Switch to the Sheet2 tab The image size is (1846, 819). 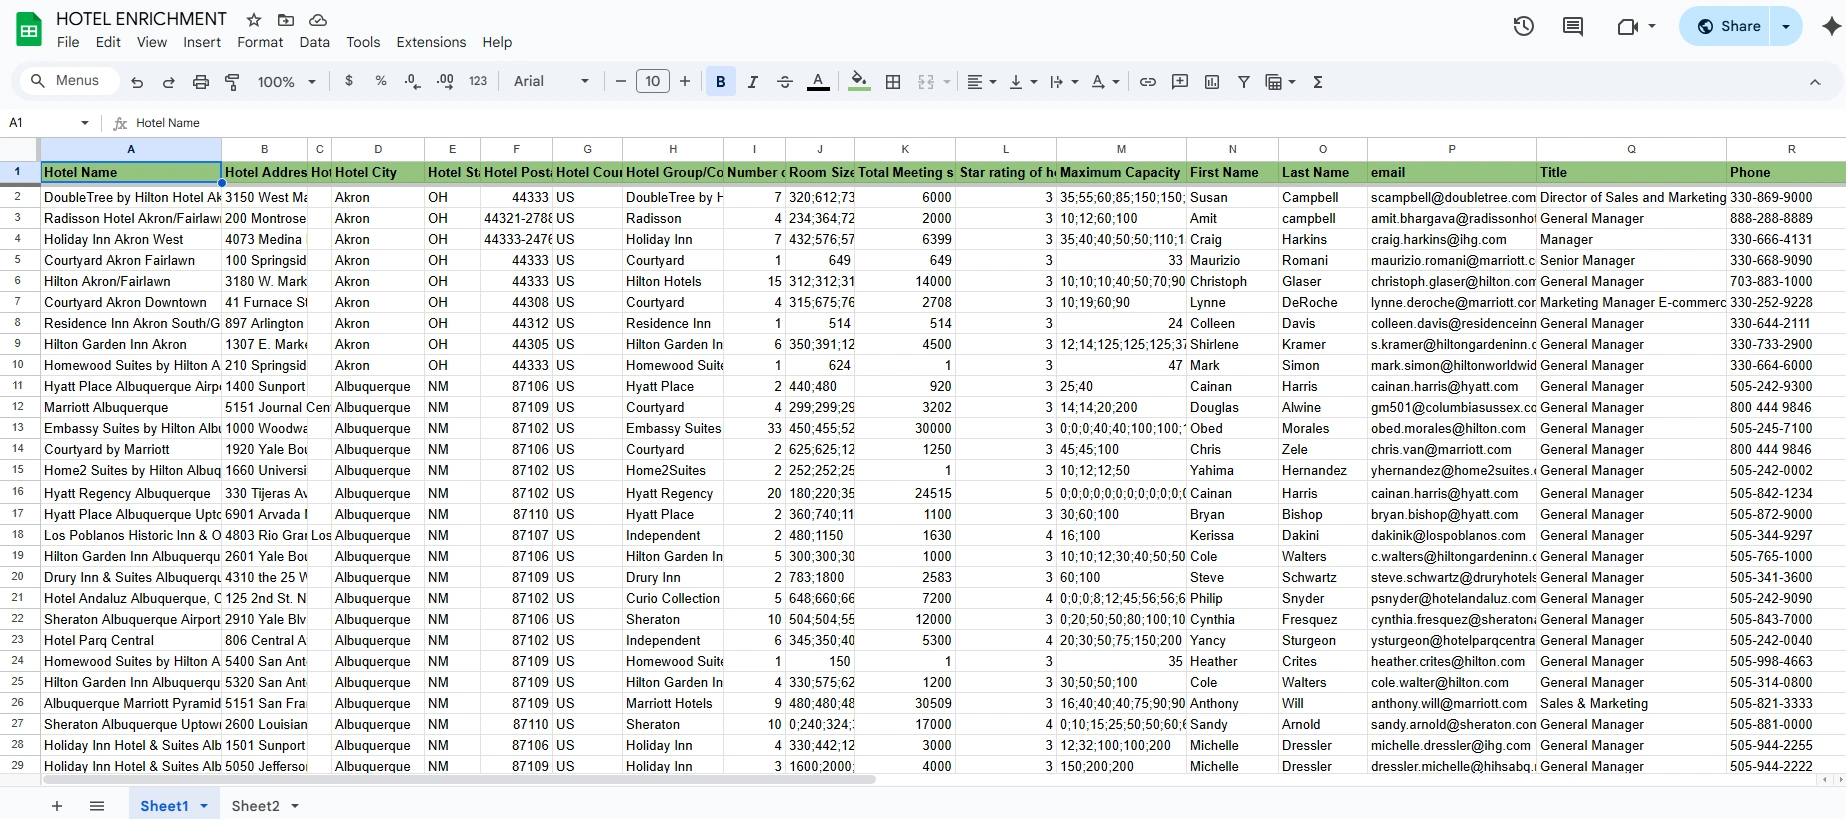coord(255,806)
